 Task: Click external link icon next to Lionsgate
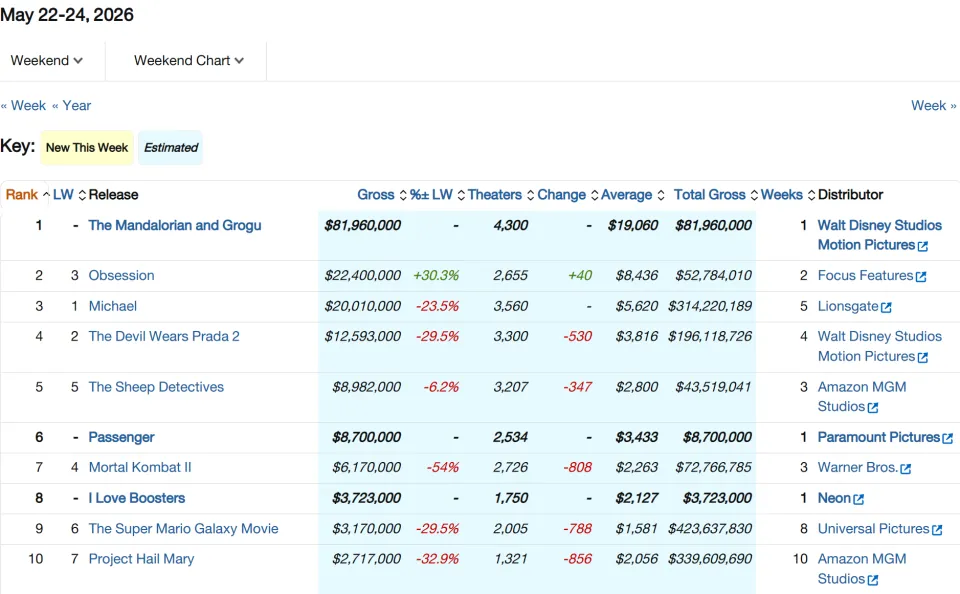(886, 307)
